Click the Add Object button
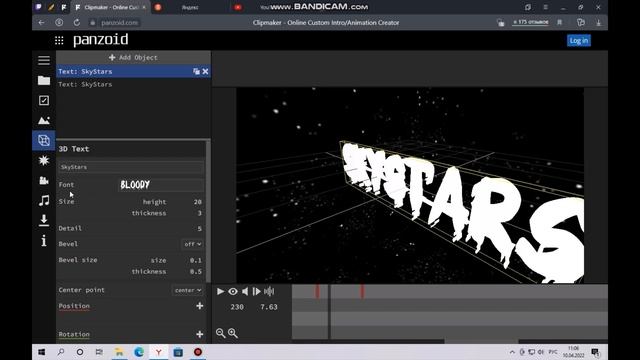The image size is (640, 360). (133, 58)
